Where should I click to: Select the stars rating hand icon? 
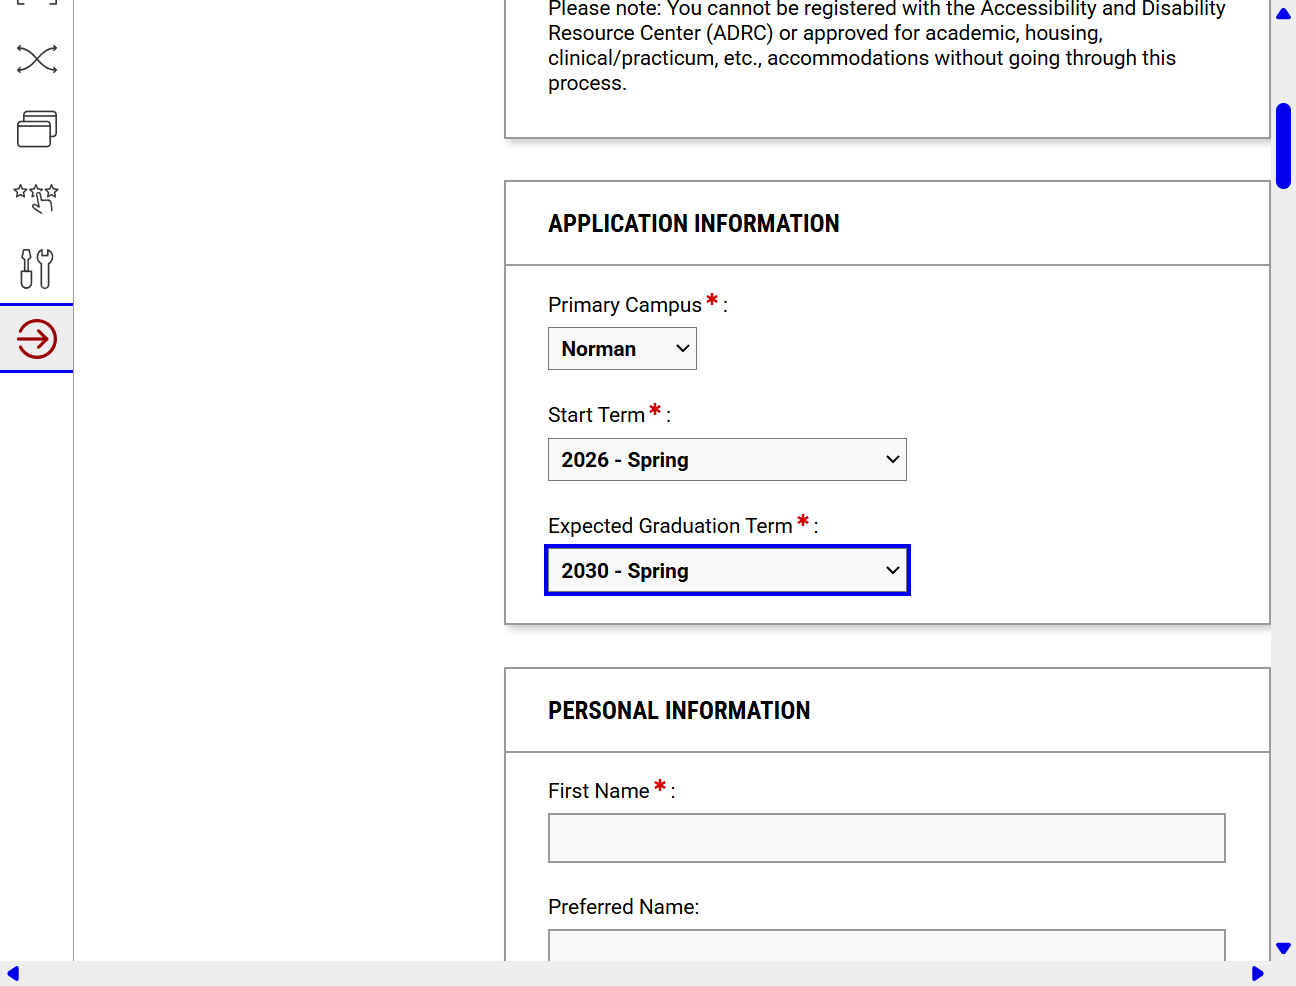tap(37, 198)
